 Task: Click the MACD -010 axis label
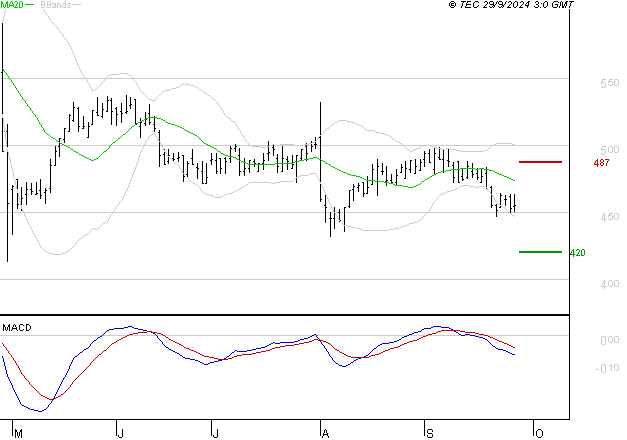pos(607,368)
